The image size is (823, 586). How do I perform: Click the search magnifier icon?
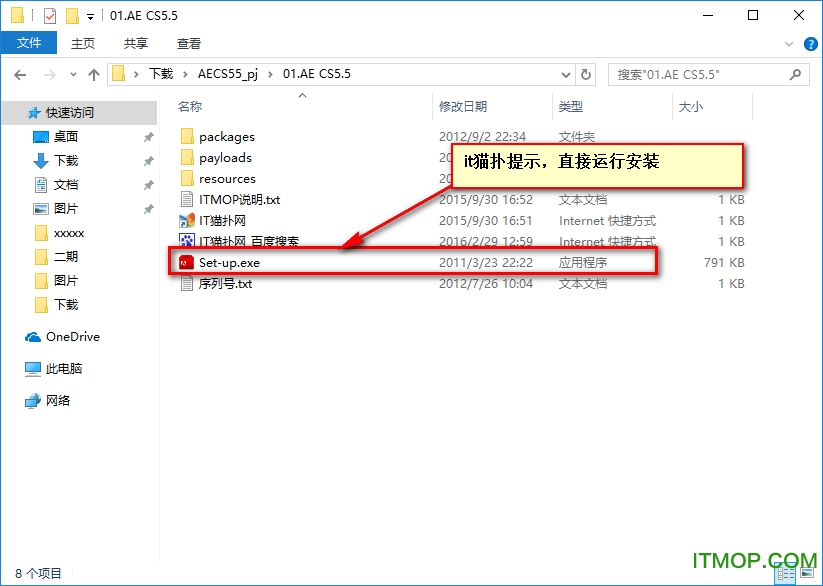click(x=796, y=75)
